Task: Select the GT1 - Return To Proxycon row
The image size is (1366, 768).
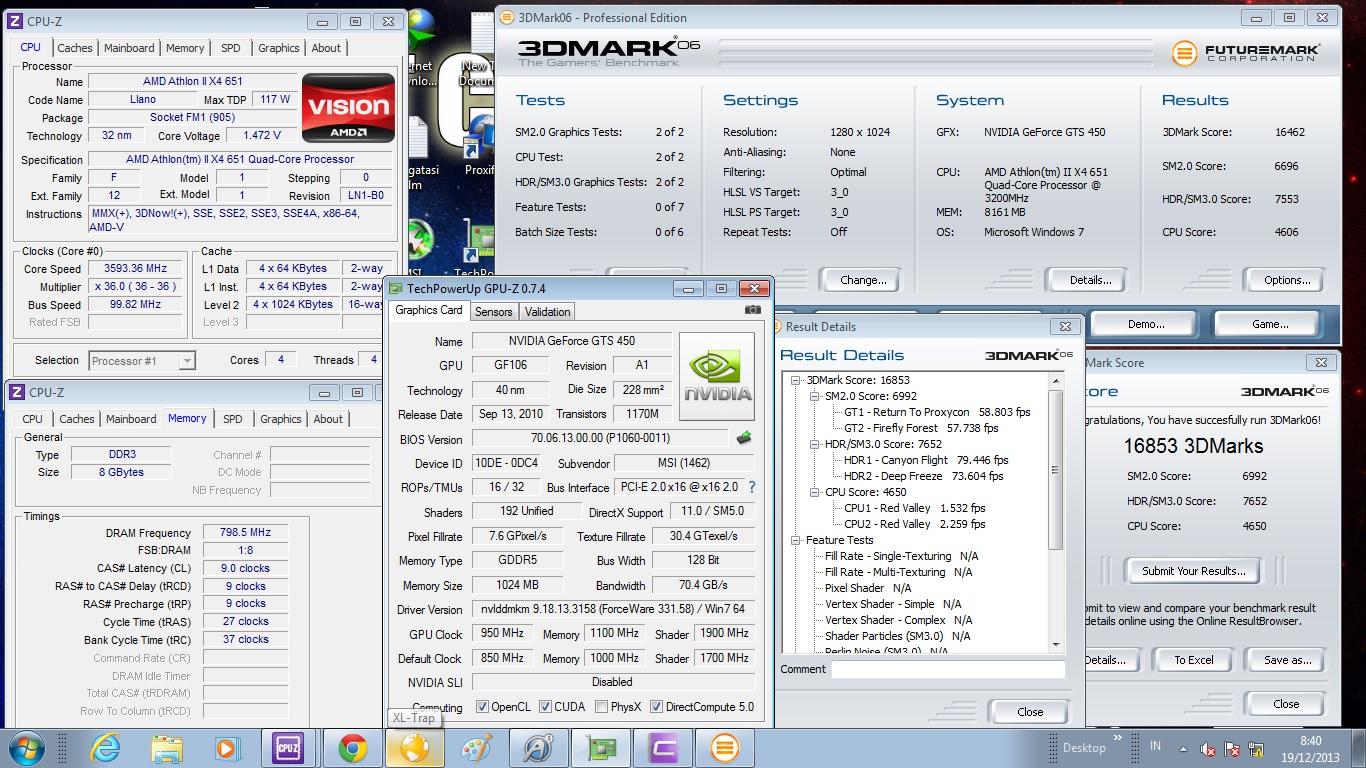Action: [x=937, y=412]
